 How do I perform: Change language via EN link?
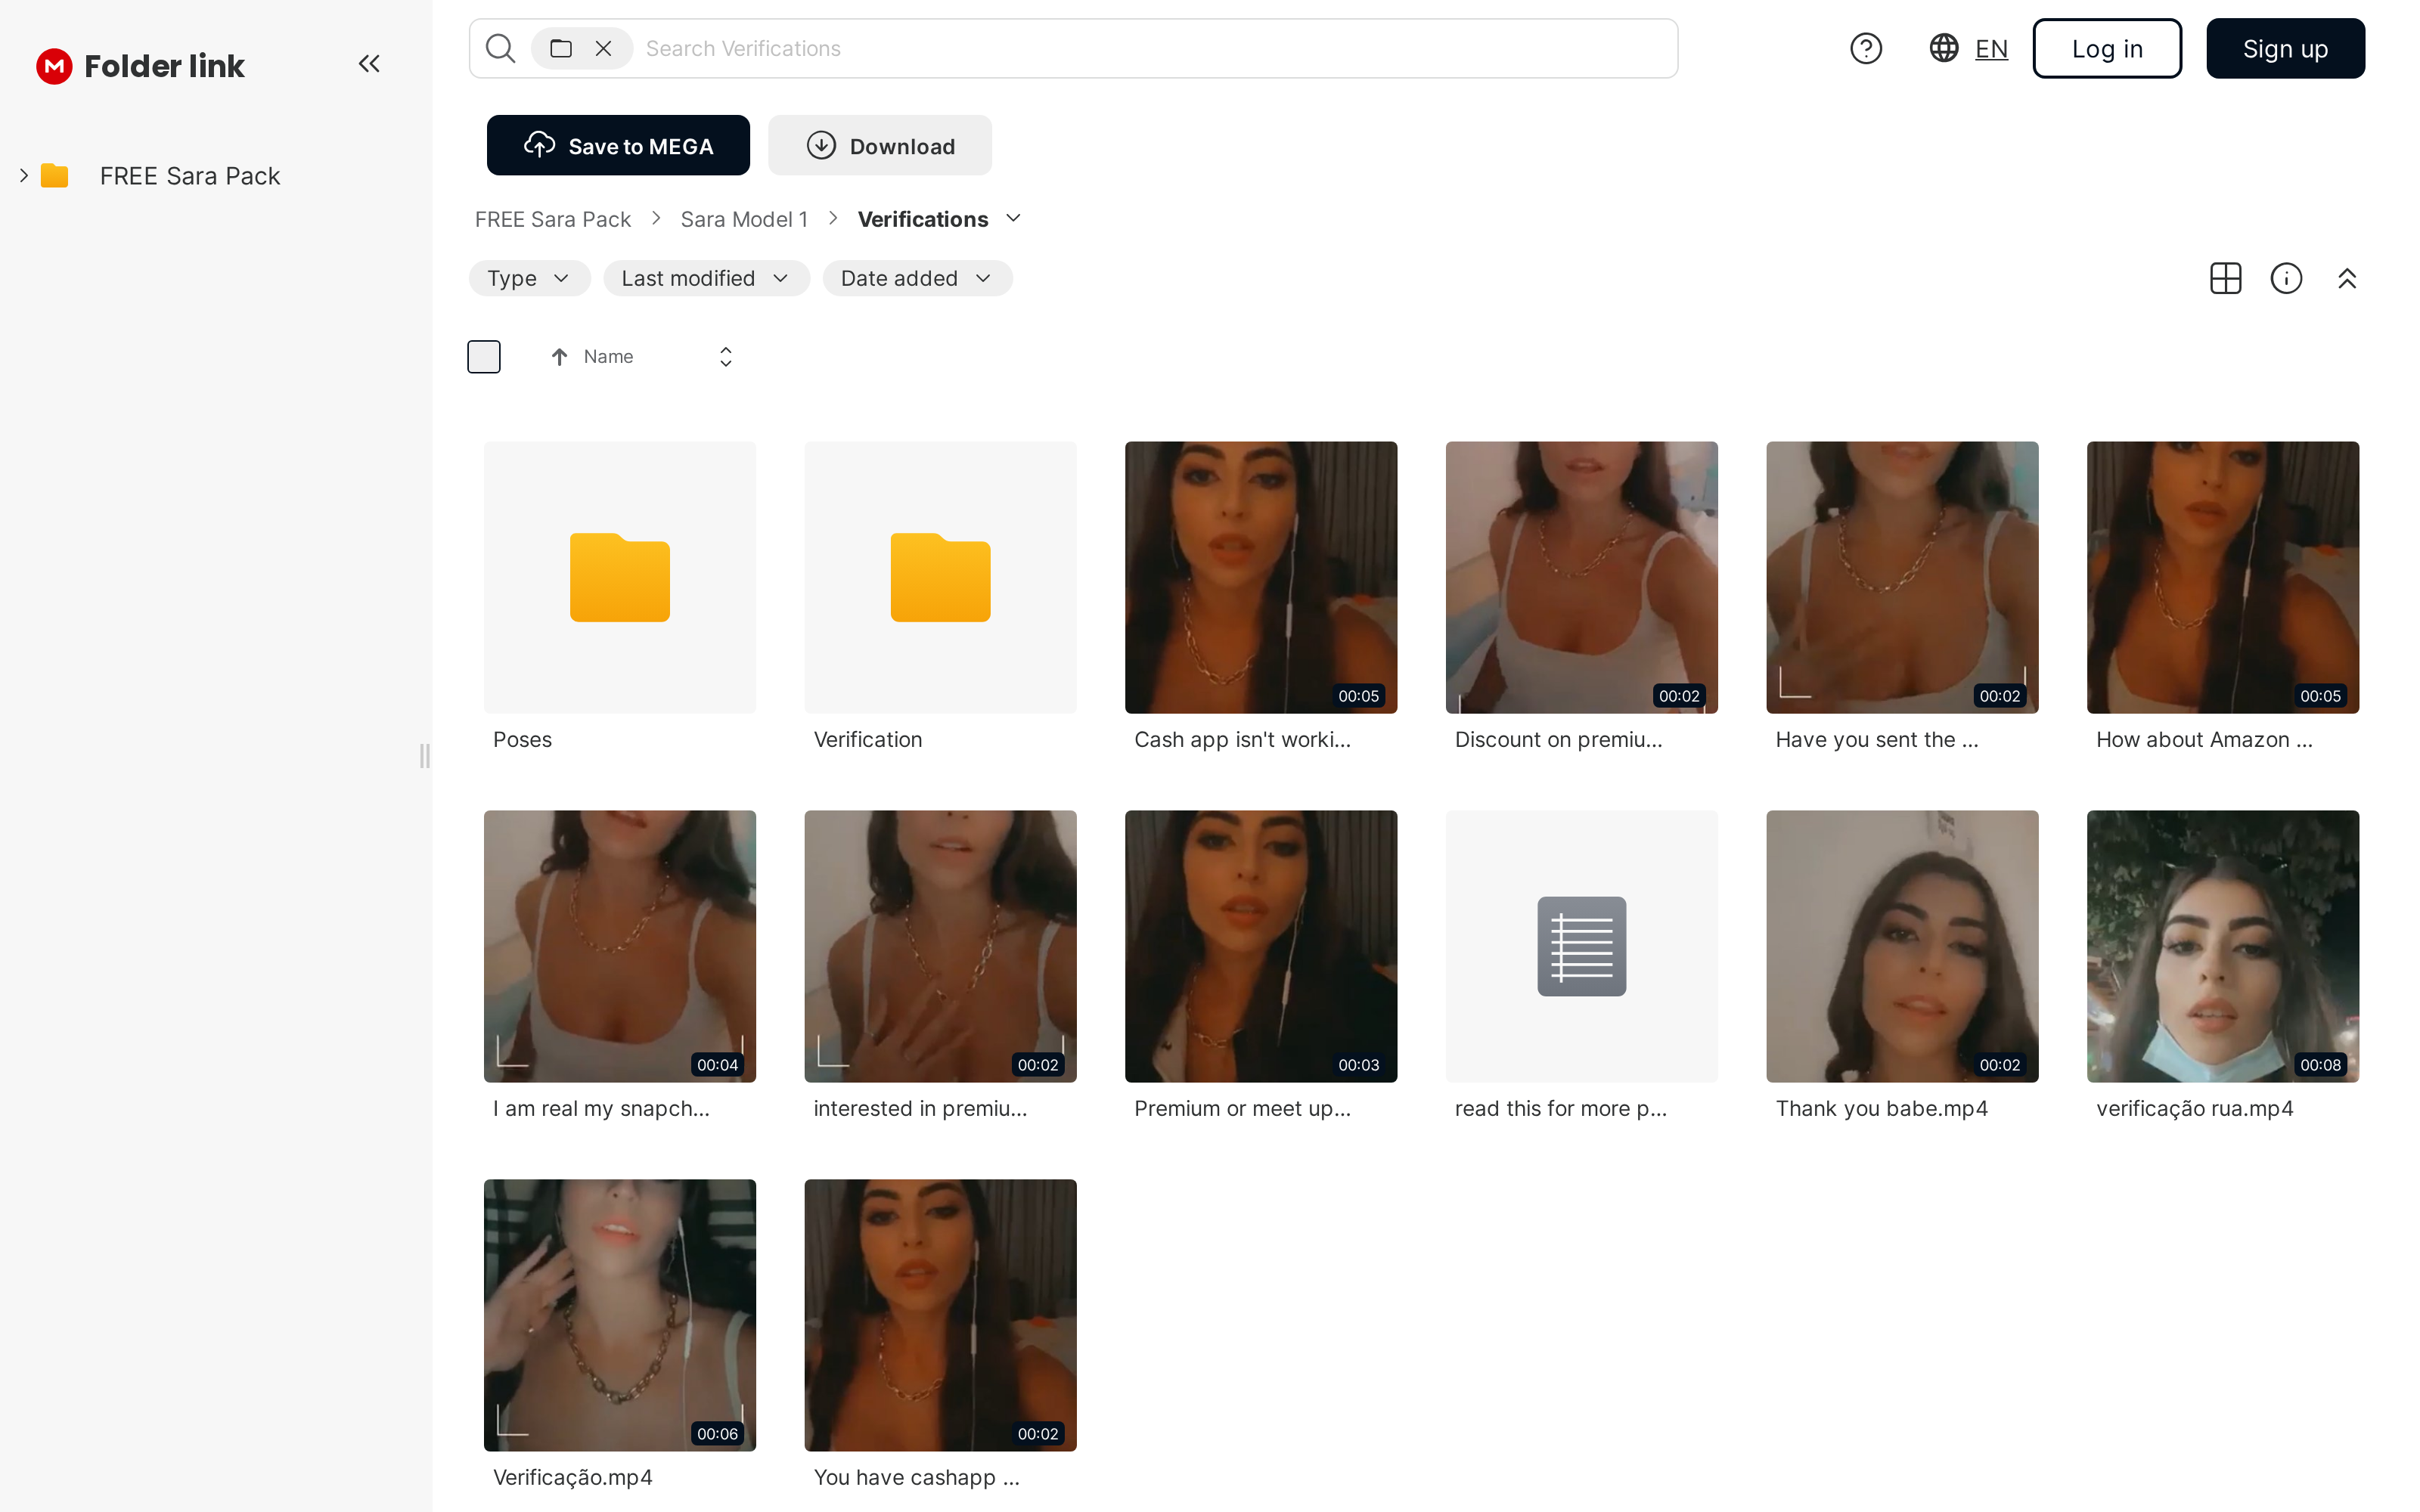coord(1991,49)
